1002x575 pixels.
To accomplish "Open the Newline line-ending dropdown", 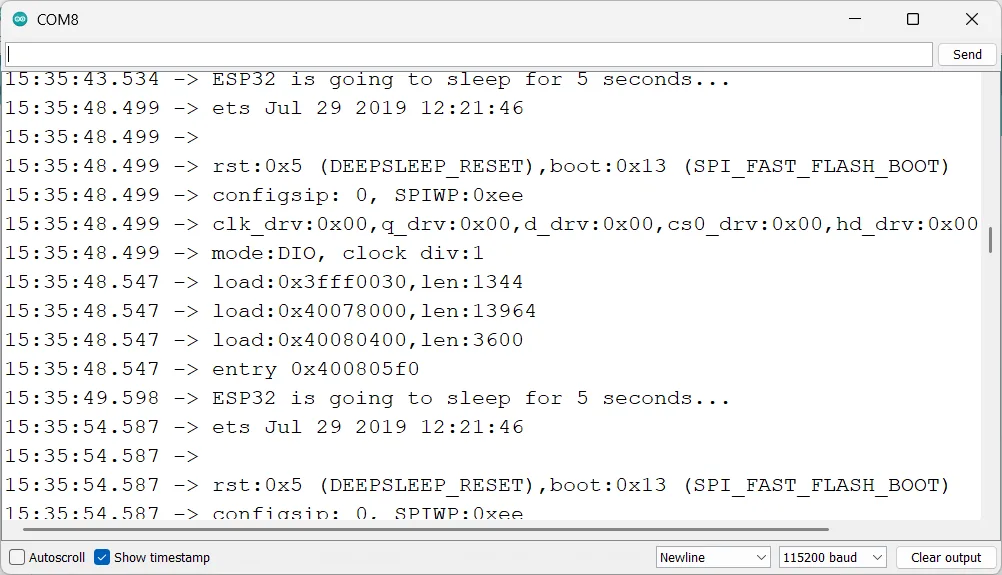I will (x=713, y=557).
